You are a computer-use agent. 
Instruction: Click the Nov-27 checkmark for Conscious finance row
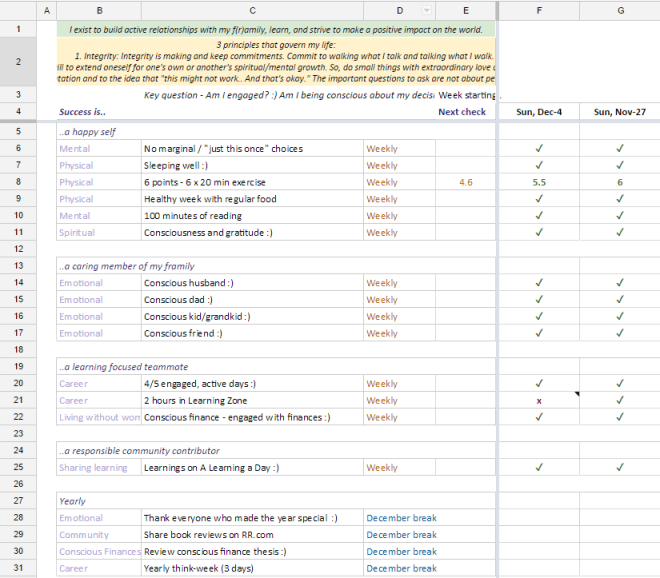coord(620,417)
